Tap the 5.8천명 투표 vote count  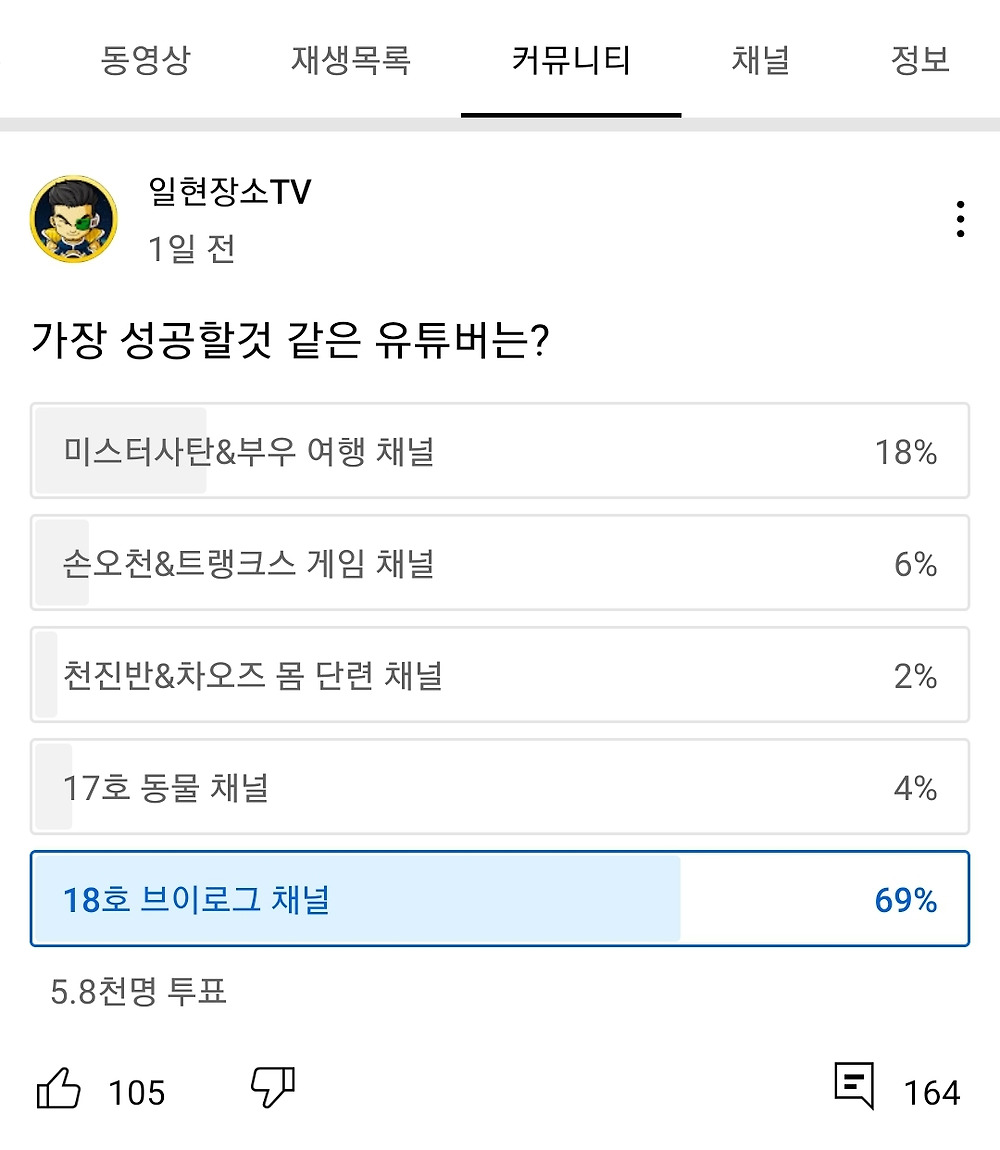[139, 991]
